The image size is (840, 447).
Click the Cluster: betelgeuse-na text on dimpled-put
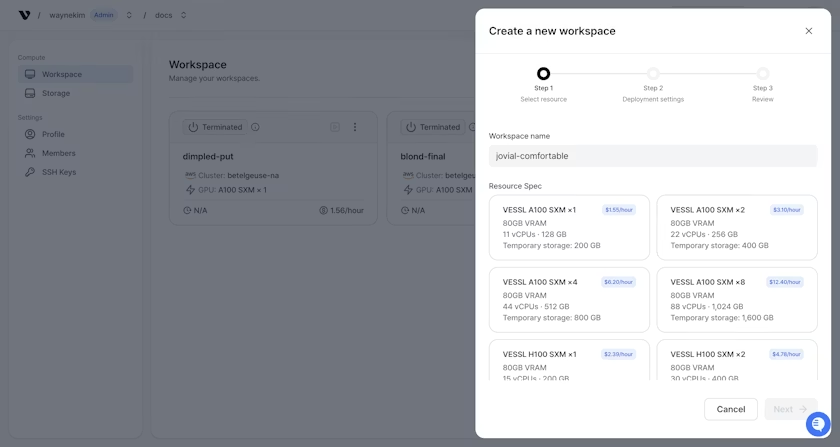click(x=238, y=175)
